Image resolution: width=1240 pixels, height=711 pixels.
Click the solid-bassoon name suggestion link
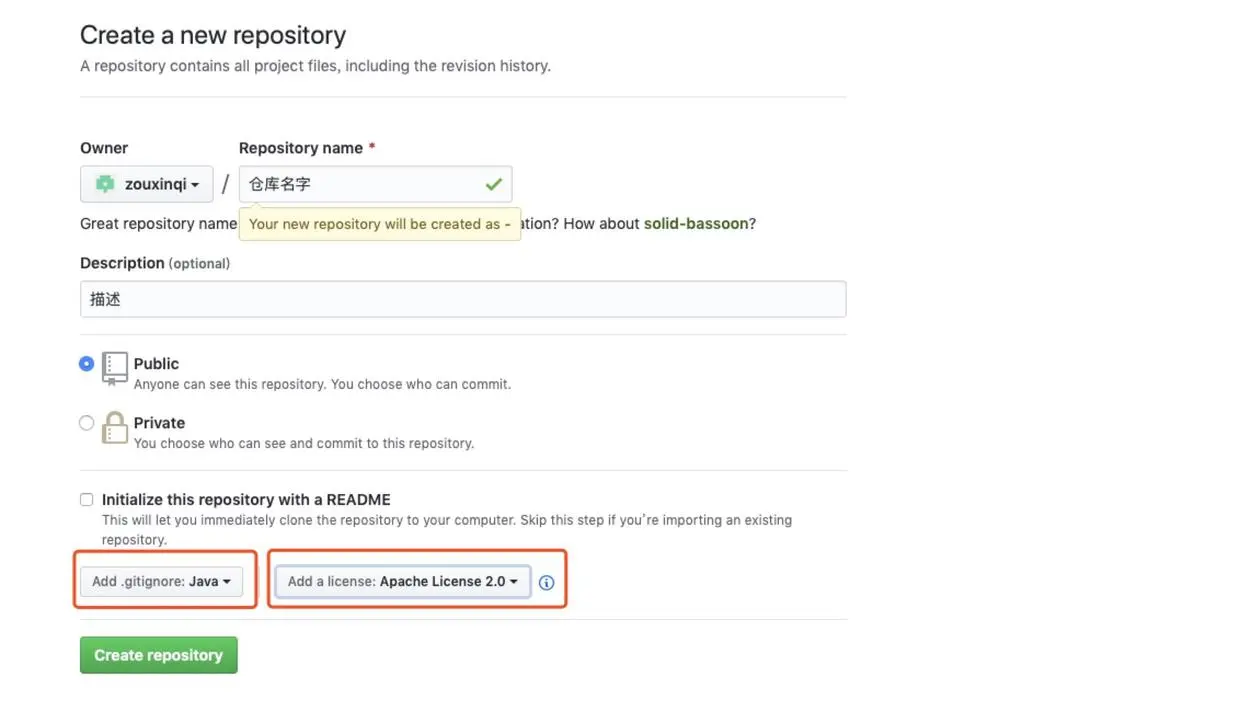pos(695,224)
